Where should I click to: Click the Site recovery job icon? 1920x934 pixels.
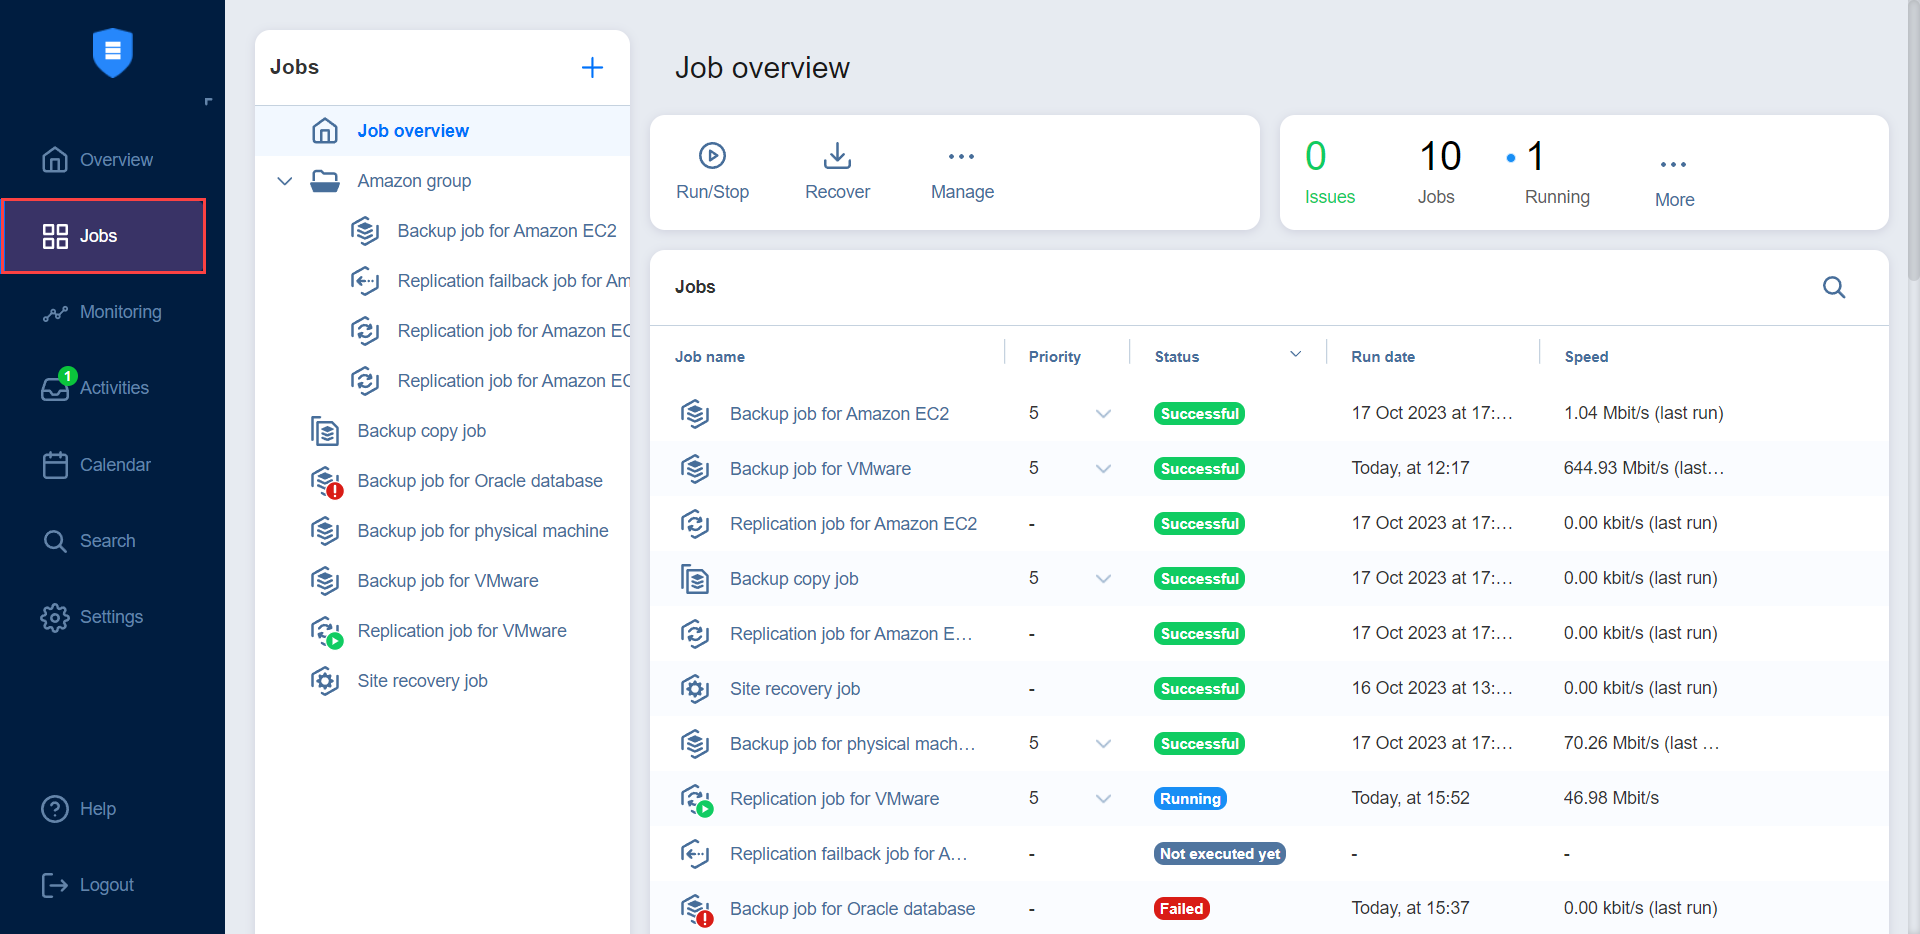[x=324, y=680]
